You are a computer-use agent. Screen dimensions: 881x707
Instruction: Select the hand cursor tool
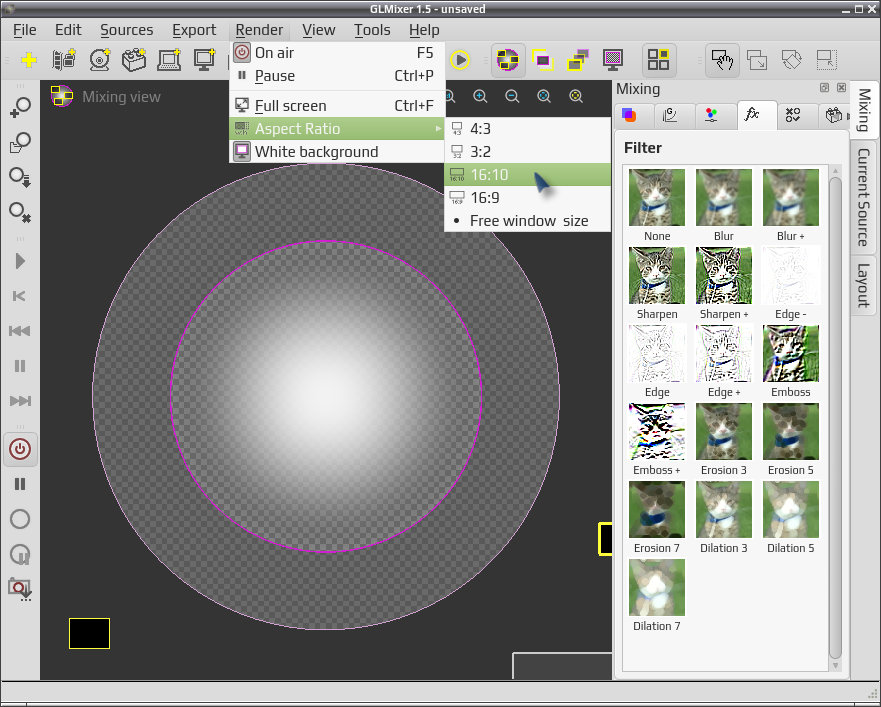(x=722, y=60)
